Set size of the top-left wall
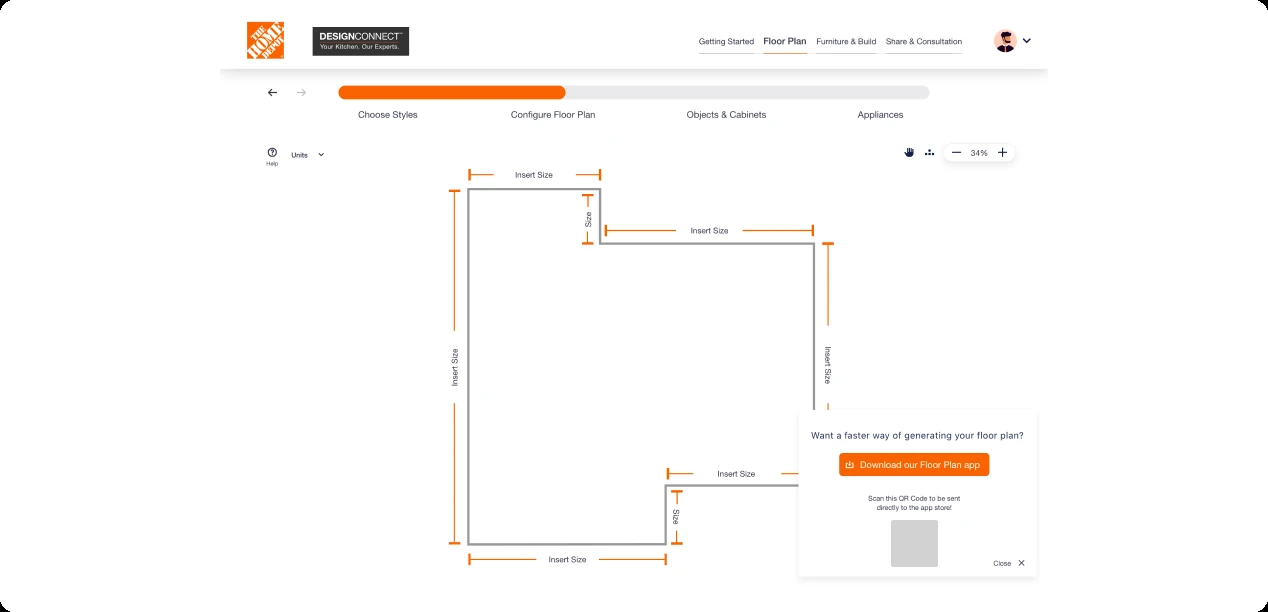The width and height of the screenshot is (1268, 612). pos(534,175)
